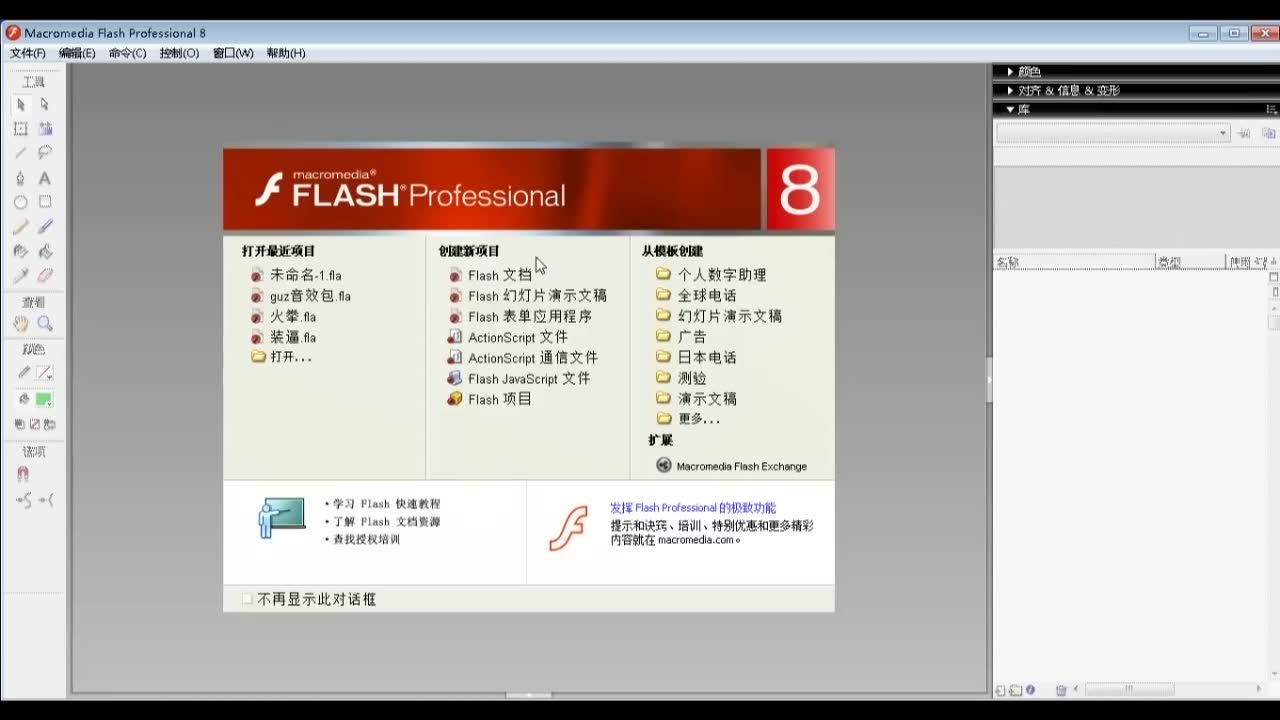Select the black arrow Selection tool
The width and height of the screenshot is (1280, 720).
click(x=20, y=104)
